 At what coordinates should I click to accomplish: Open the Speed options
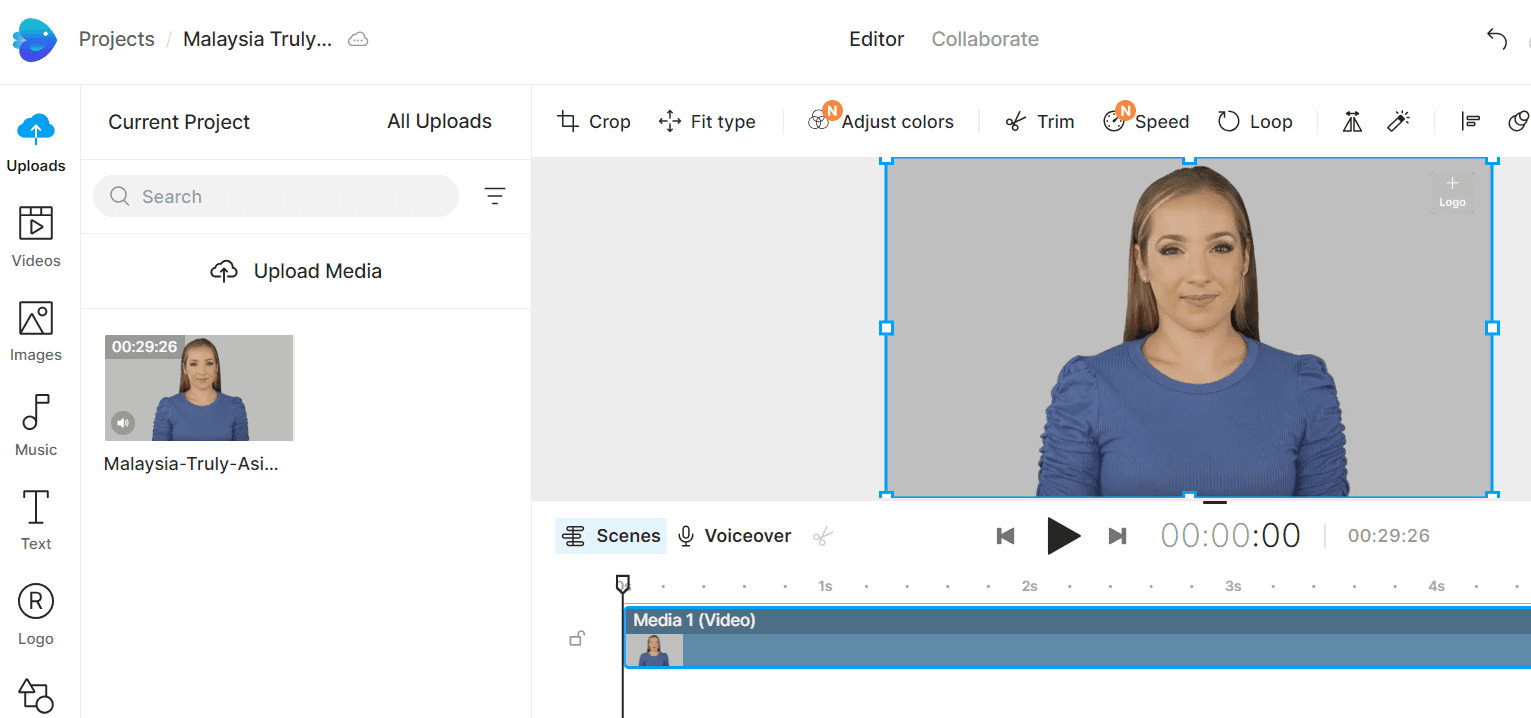pos(1146,122)
